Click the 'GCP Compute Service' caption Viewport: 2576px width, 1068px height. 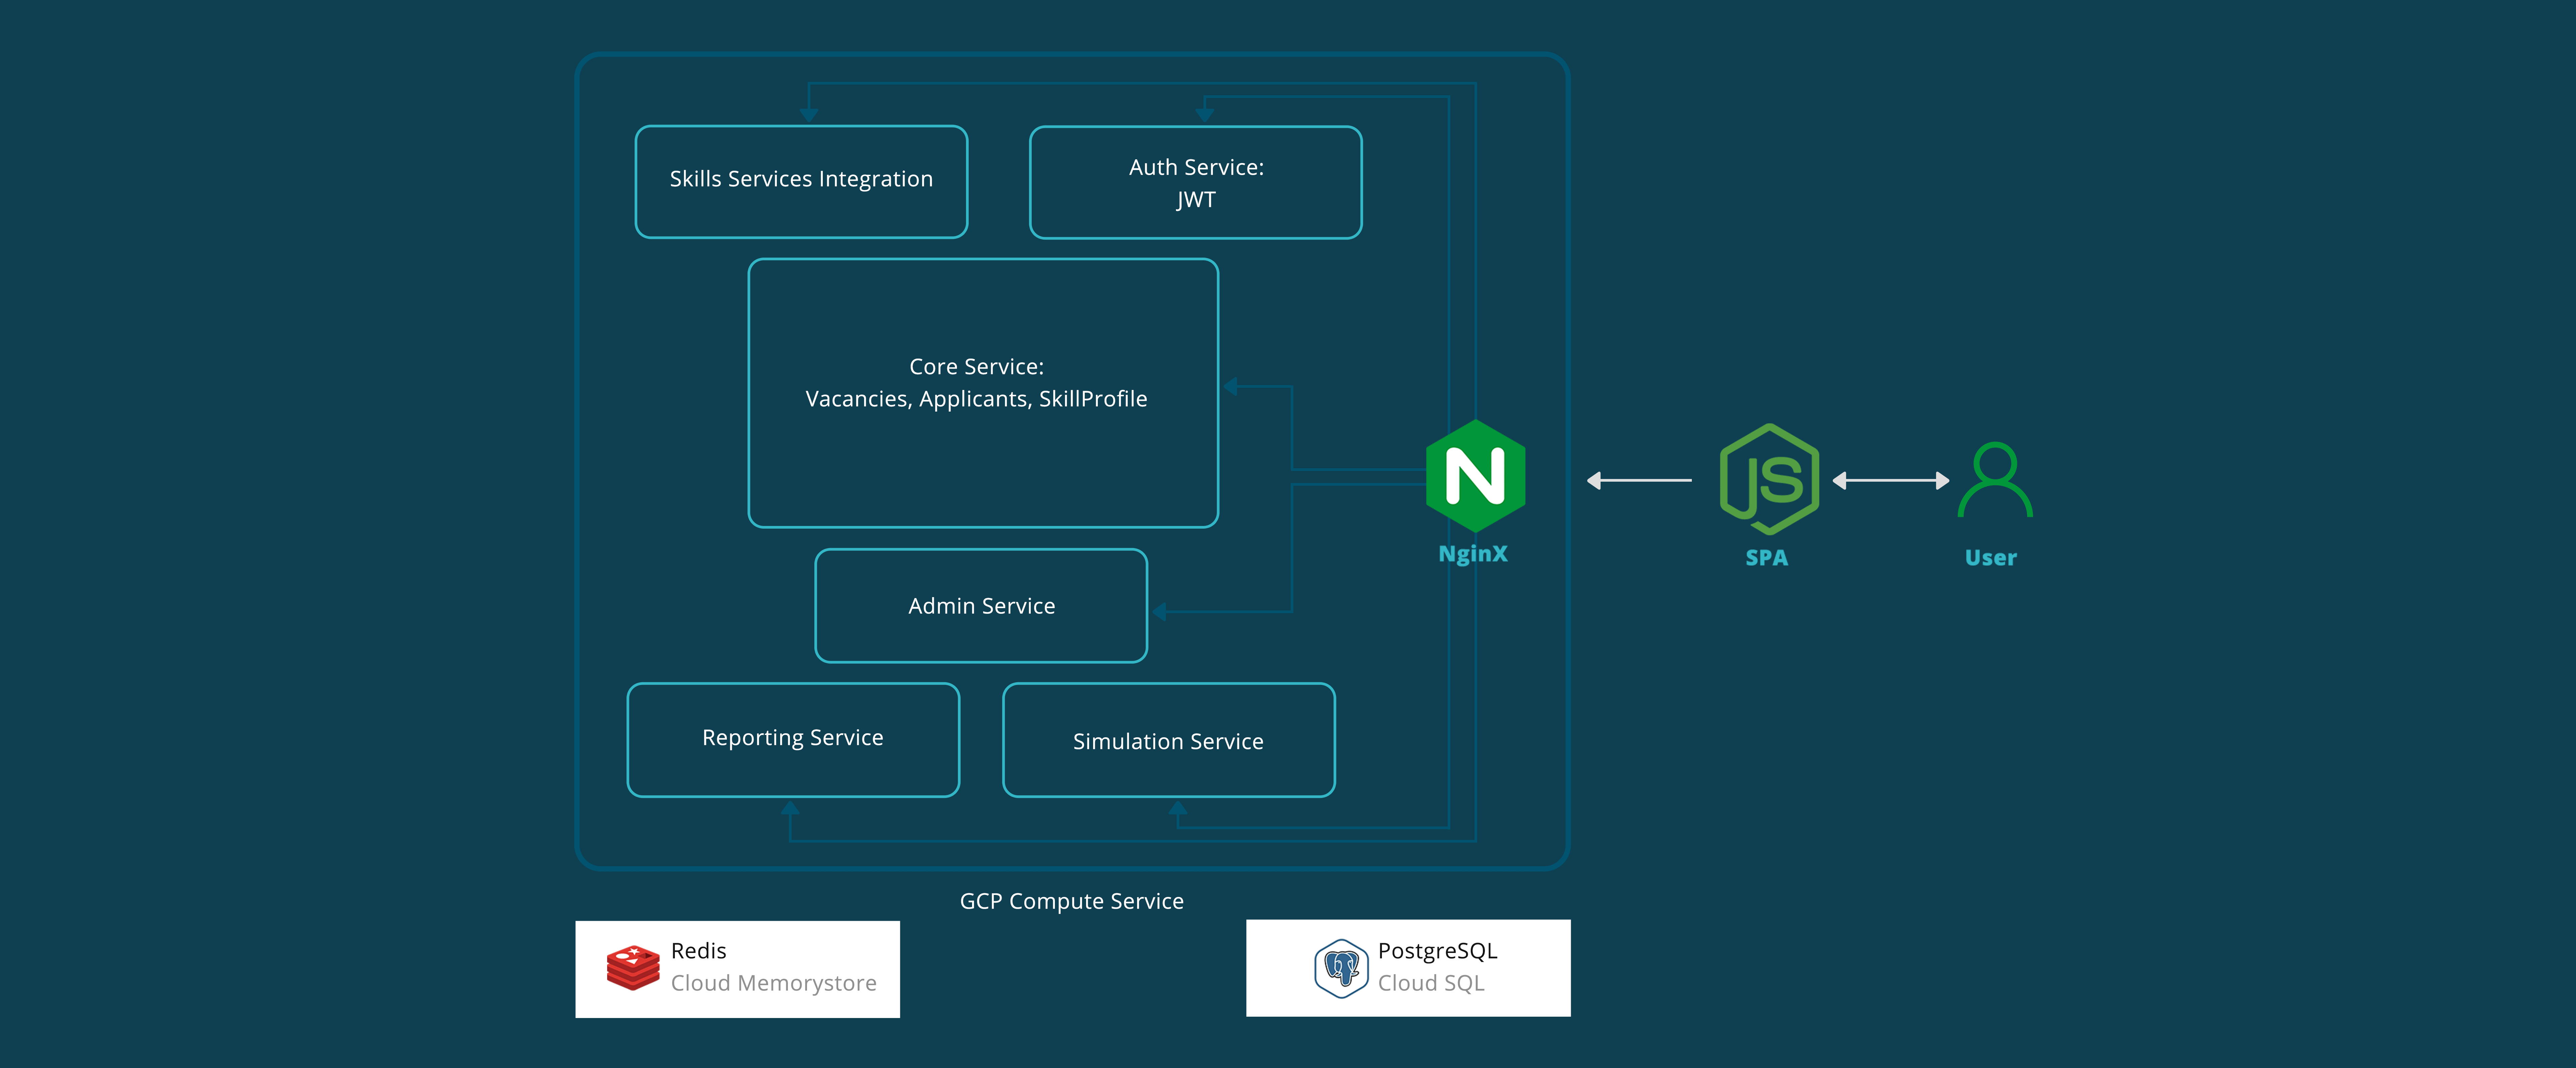(1072, 902)
